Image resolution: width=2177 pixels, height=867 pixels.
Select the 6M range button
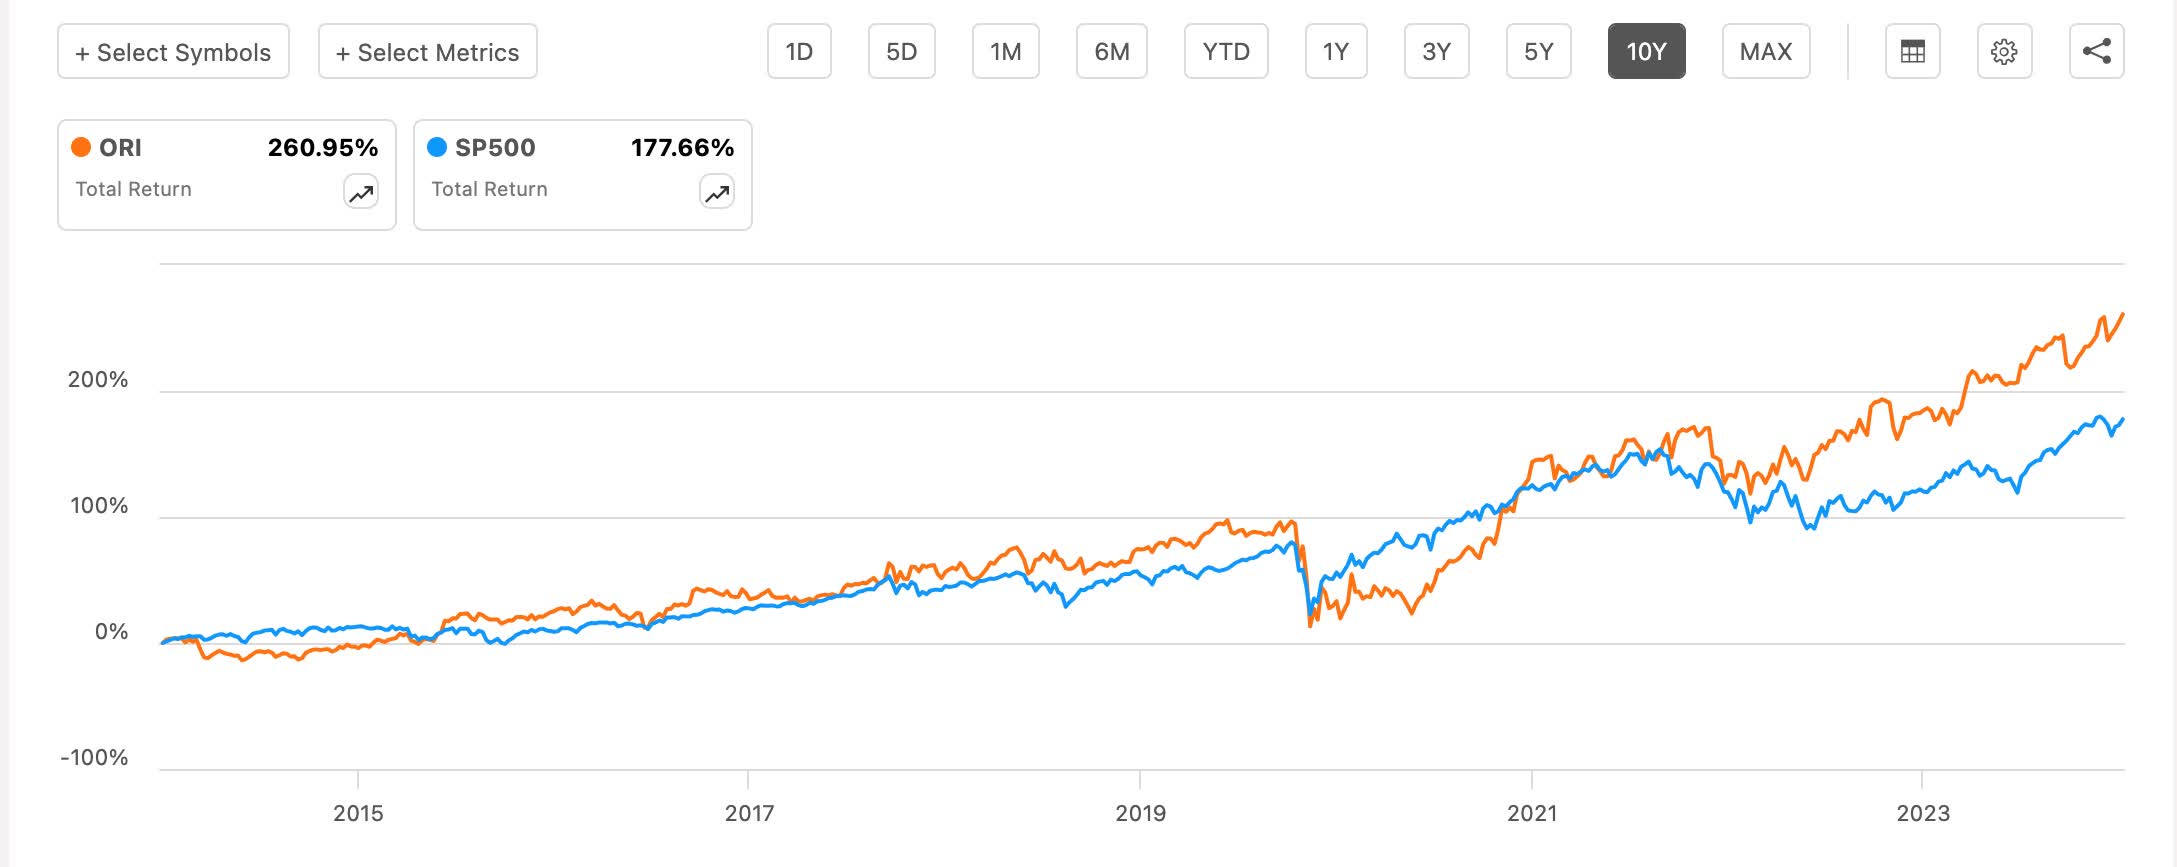1112,52
